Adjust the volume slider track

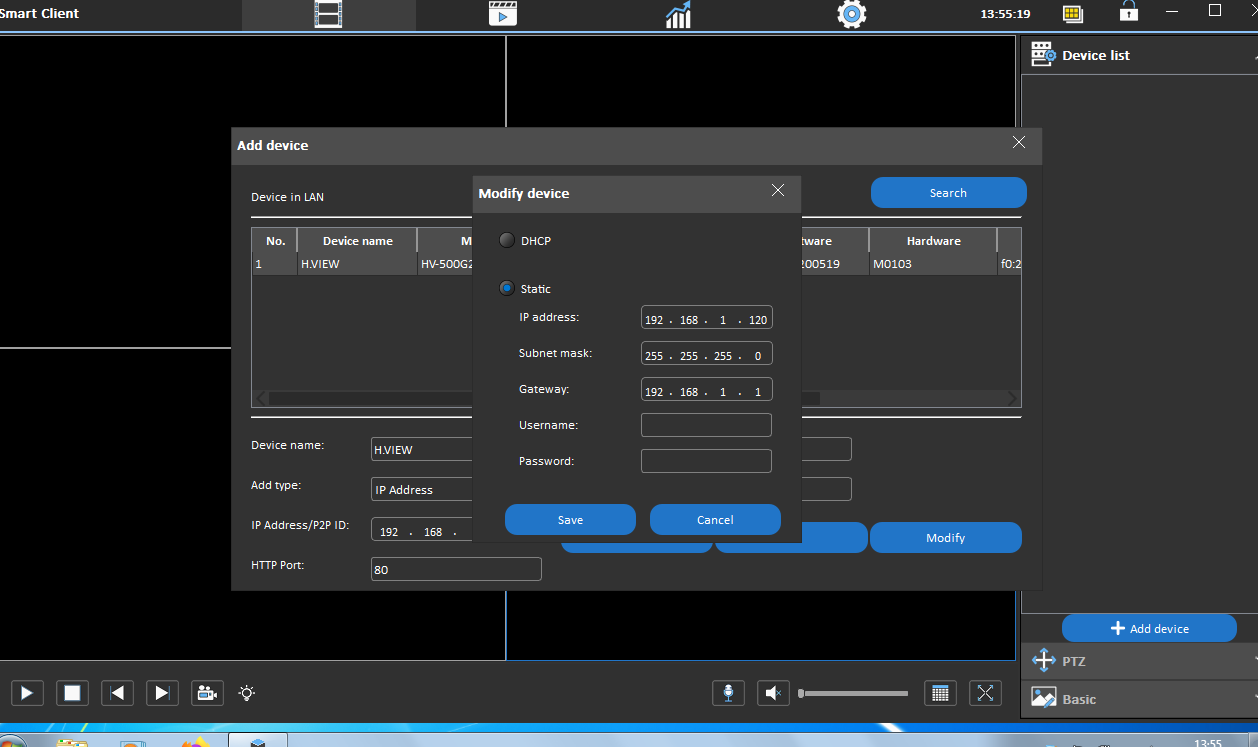pos(854,693)
